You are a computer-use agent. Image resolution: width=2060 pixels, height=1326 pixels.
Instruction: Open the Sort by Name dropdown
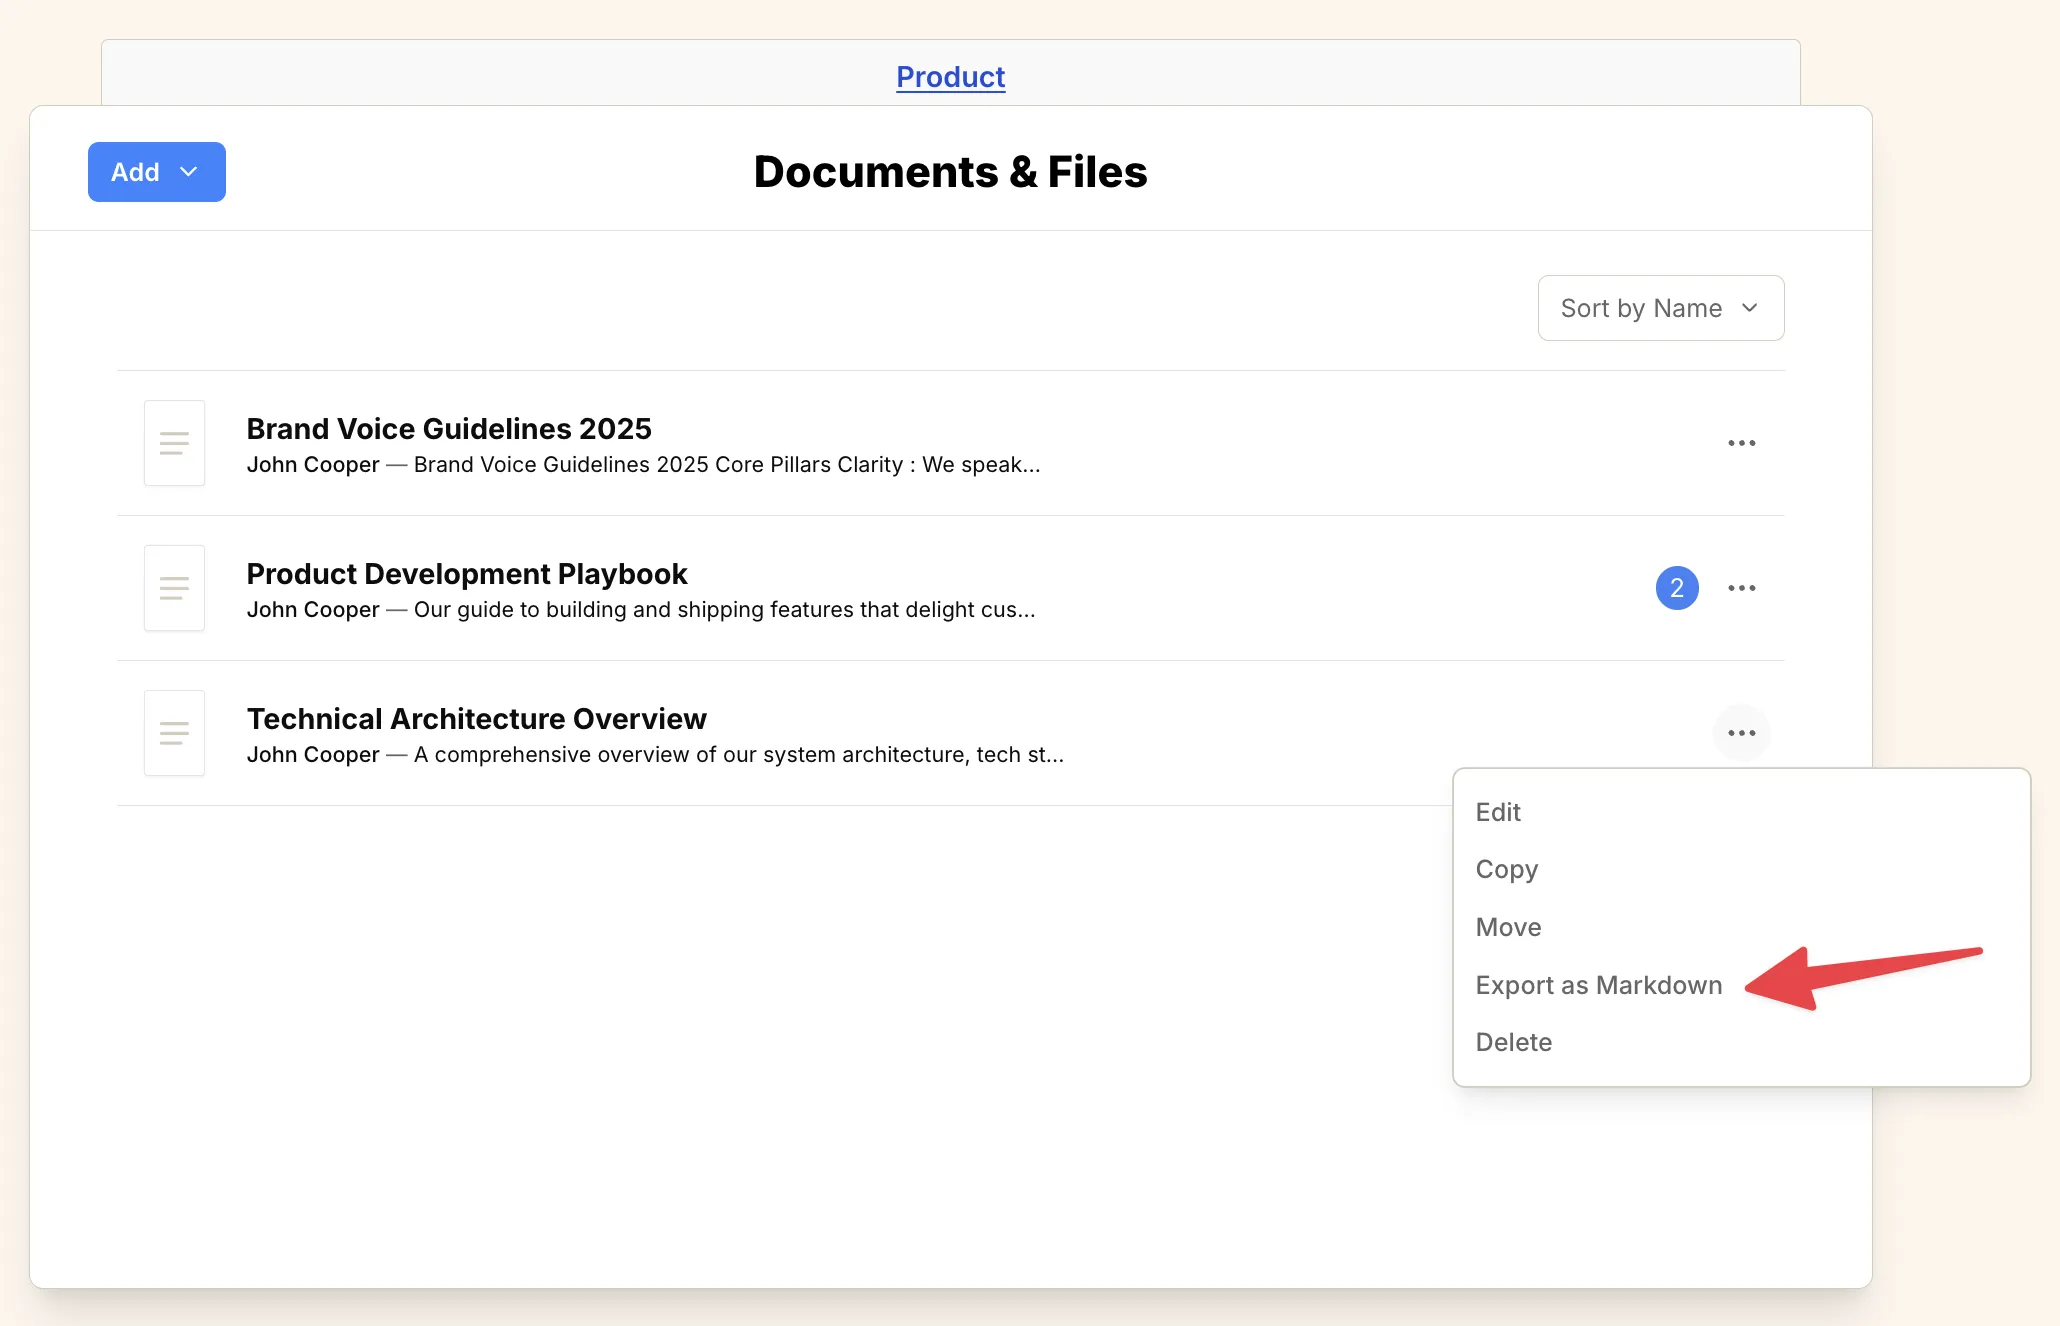[1660, 308]
